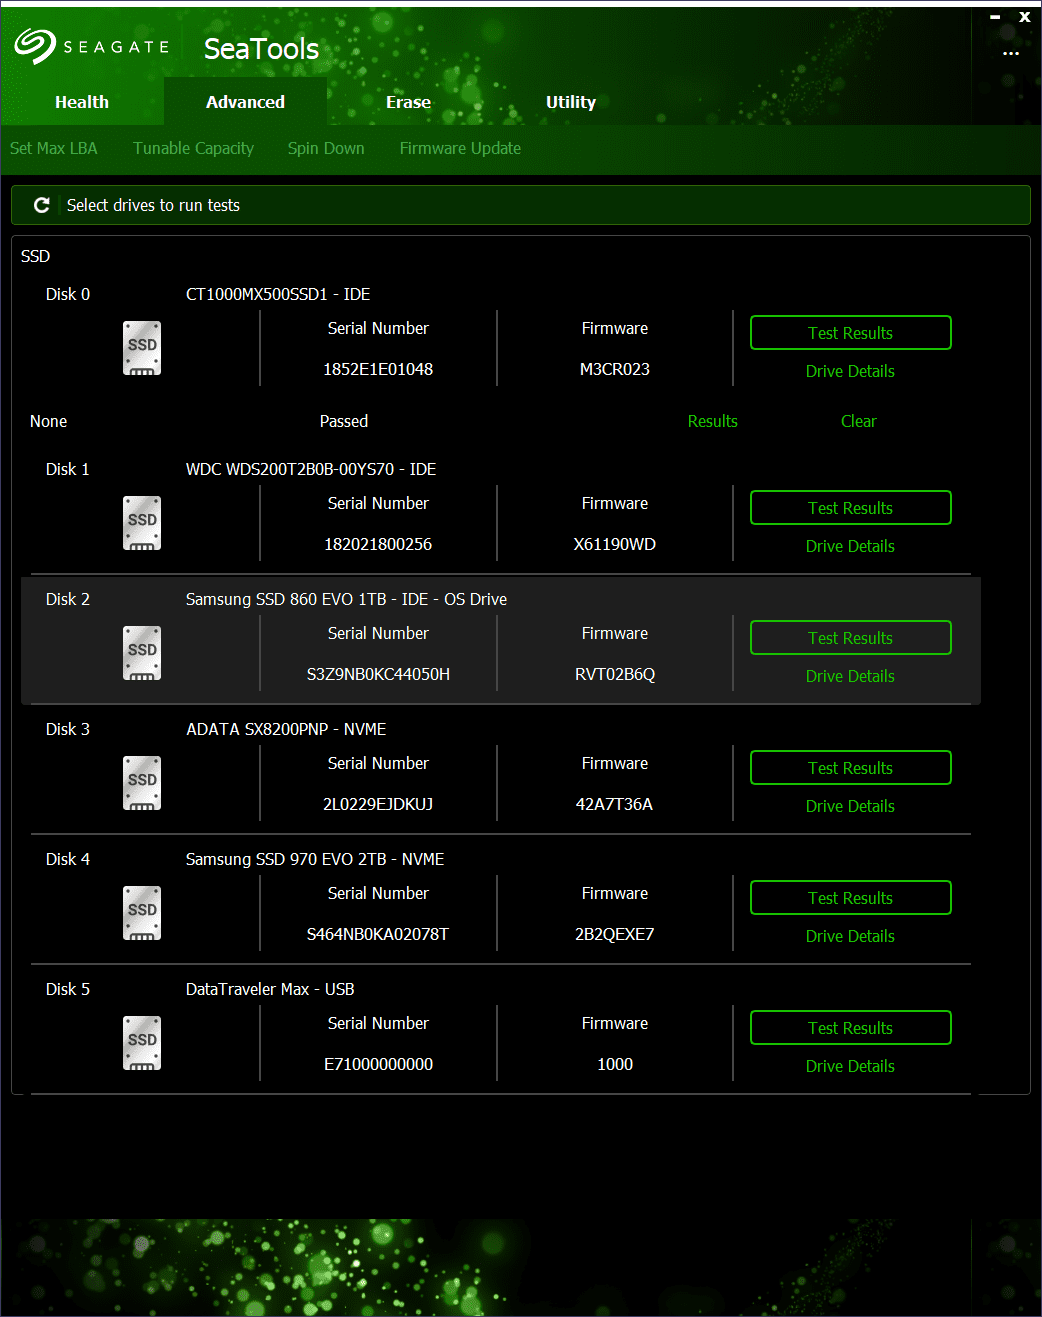The height and width of the screenshot is (1317, 1042).
Task: Click 'ADATA SX8200PNP - NVME' drive name
Action: pyautogui.click(x=286, y=729)
